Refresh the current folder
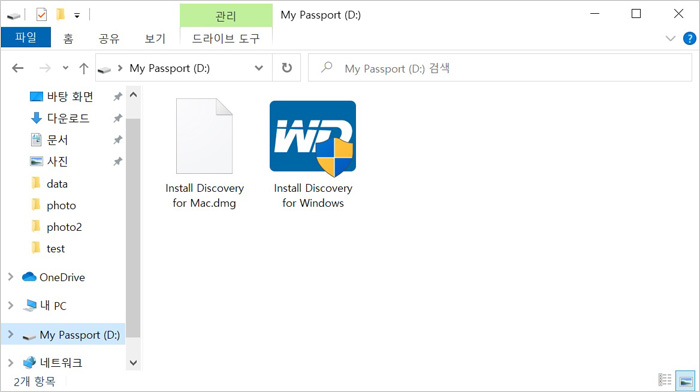The height and width of the screenshot is (392, 700). (x=287, y=68)
